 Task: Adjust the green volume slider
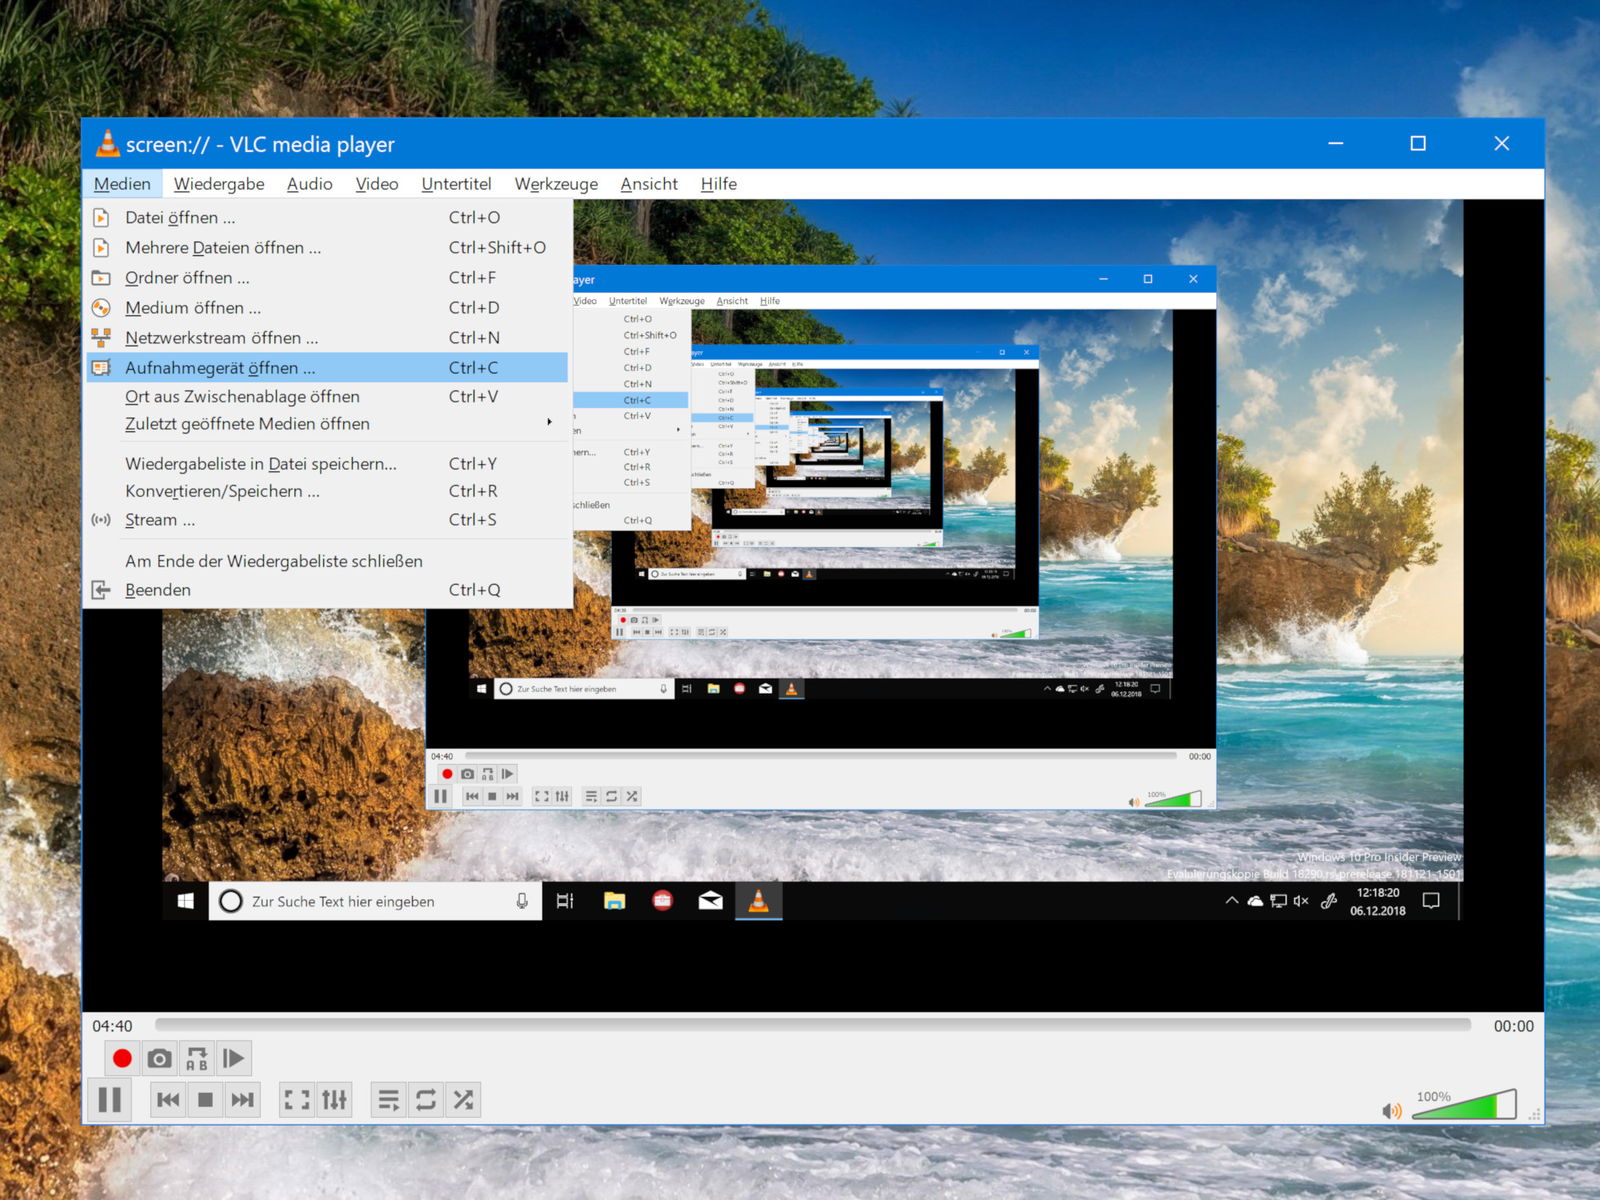point(1464,1104)
